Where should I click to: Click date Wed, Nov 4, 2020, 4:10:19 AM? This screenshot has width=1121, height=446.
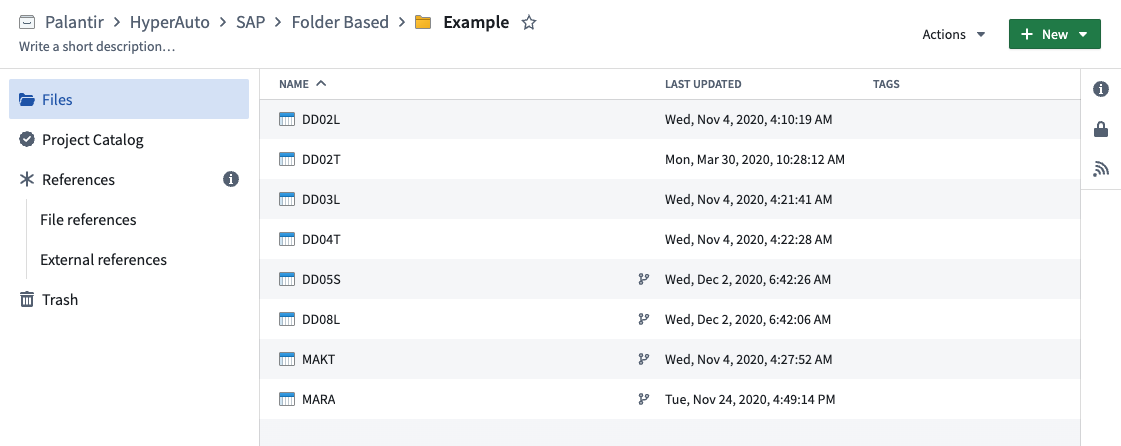click(x=749, y=119)
